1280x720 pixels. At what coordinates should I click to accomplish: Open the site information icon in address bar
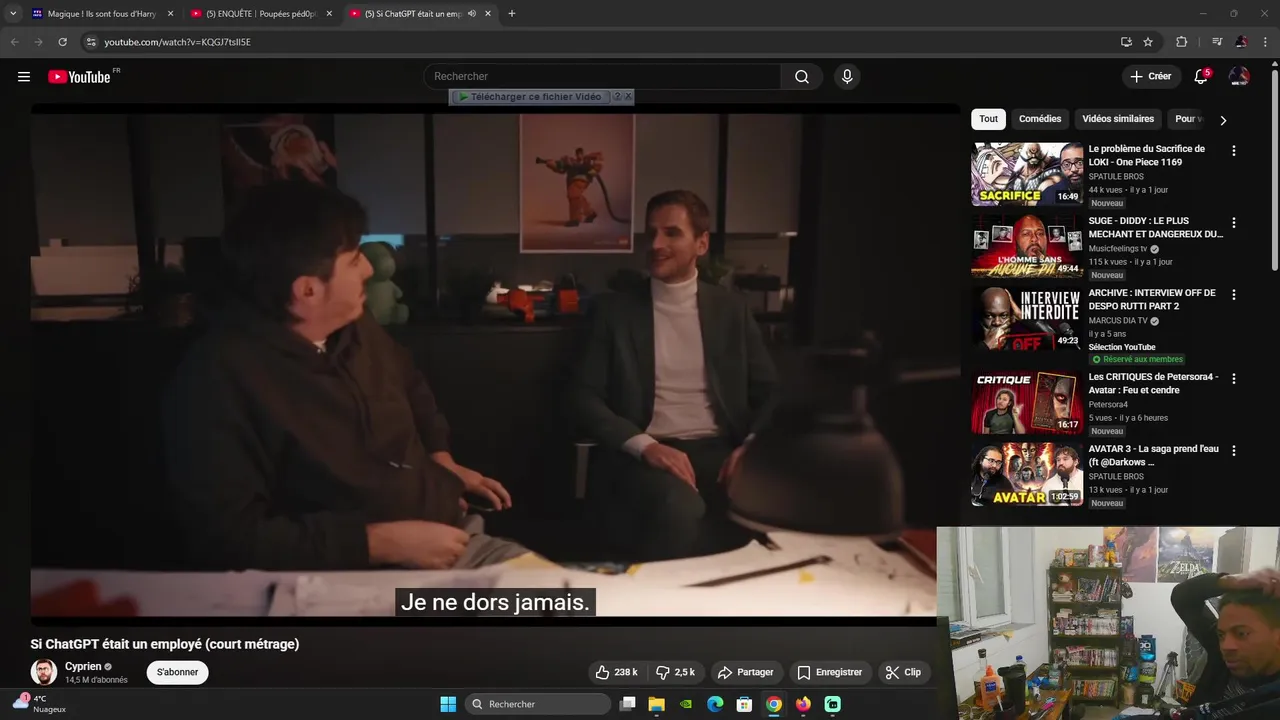(90, 42)
